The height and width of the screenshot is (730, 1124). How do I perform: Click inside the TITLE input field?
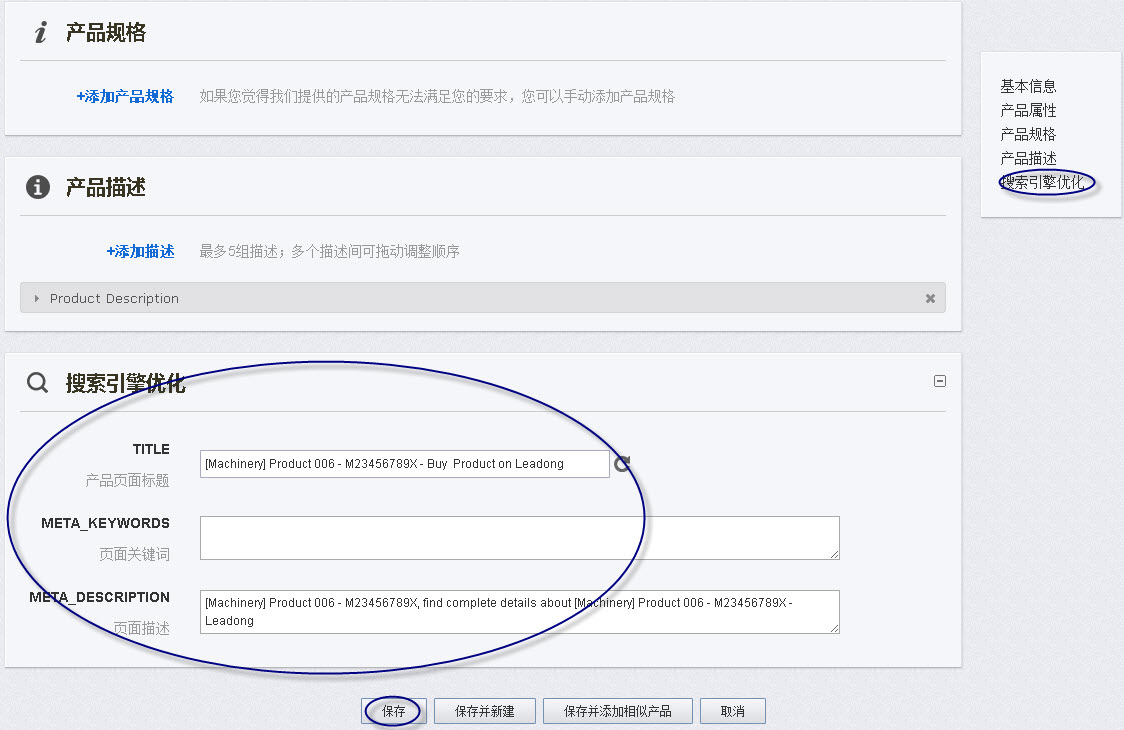[405, 463]
